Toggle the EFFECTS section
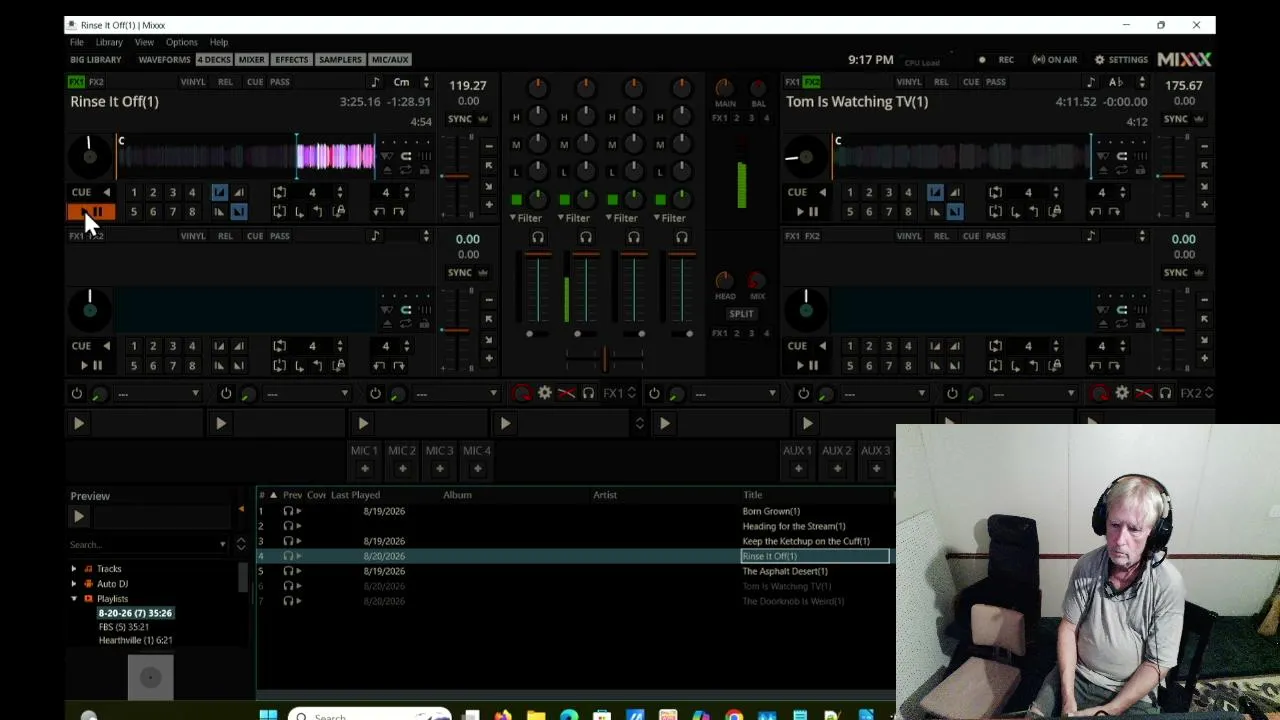The height and width of the screenshot is (720, 1280). (x=292, y=60)
